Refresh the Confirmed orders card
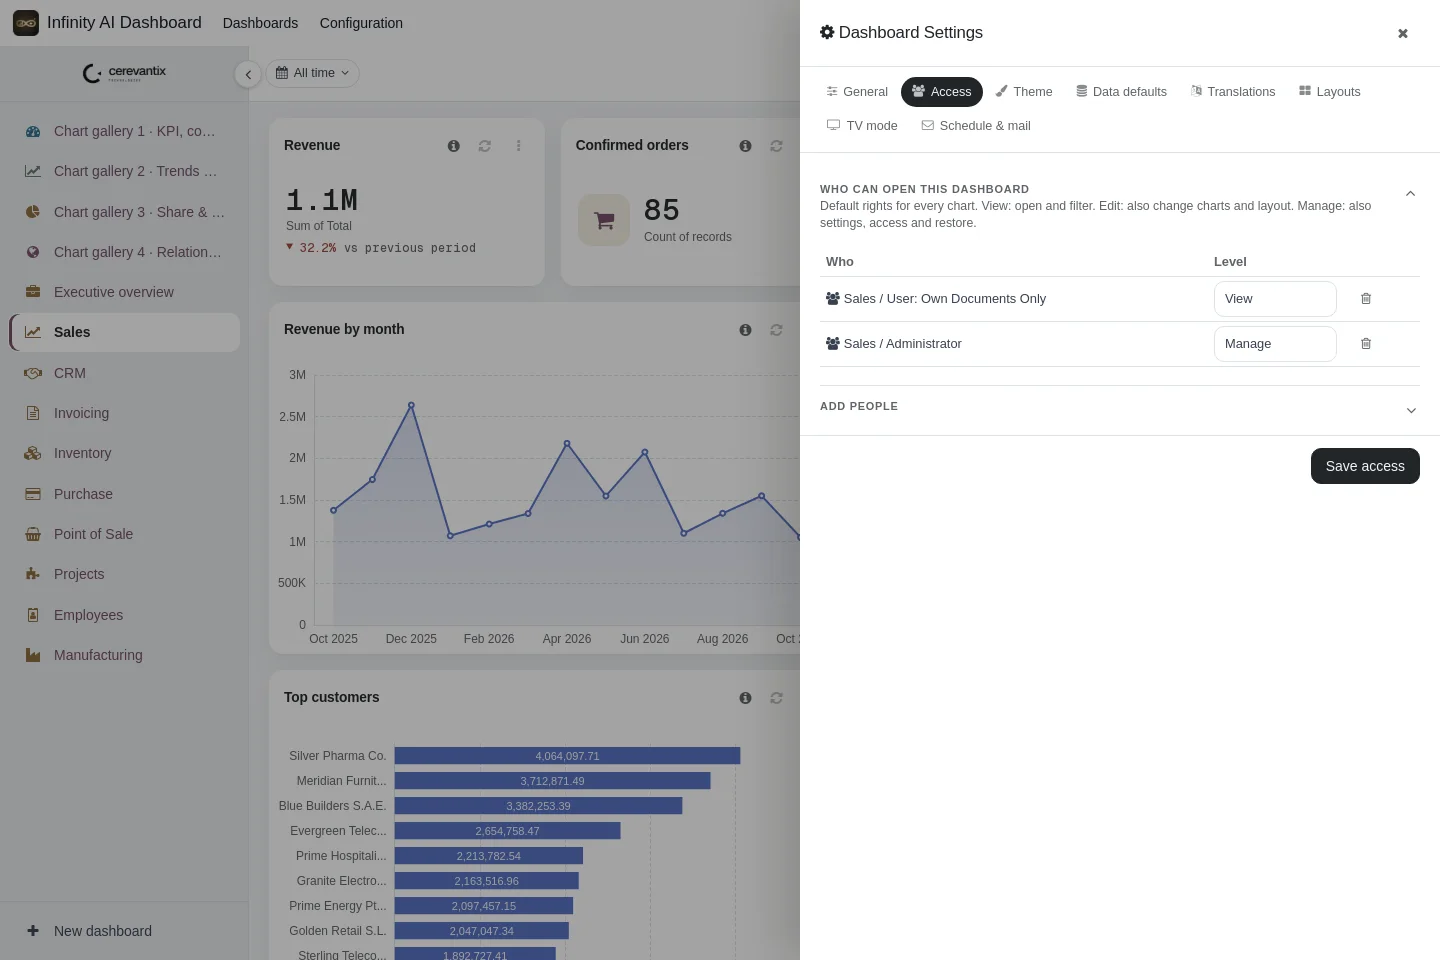 776,146
